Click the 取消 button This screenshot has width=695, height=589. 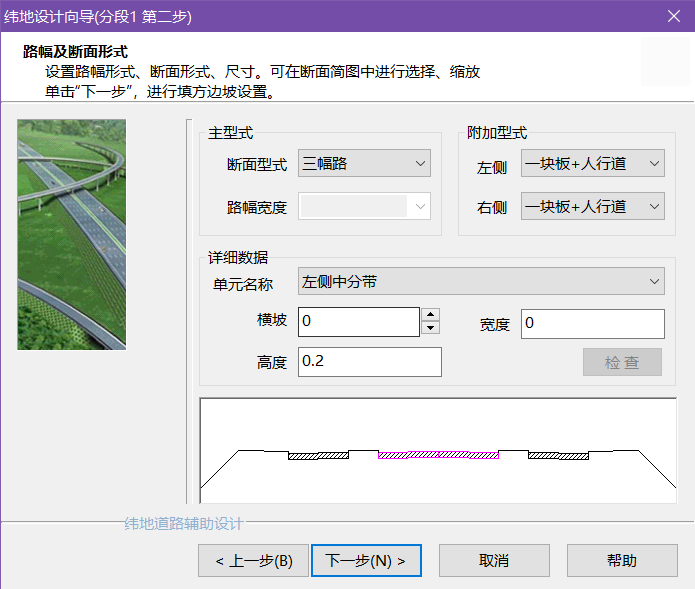494,561
